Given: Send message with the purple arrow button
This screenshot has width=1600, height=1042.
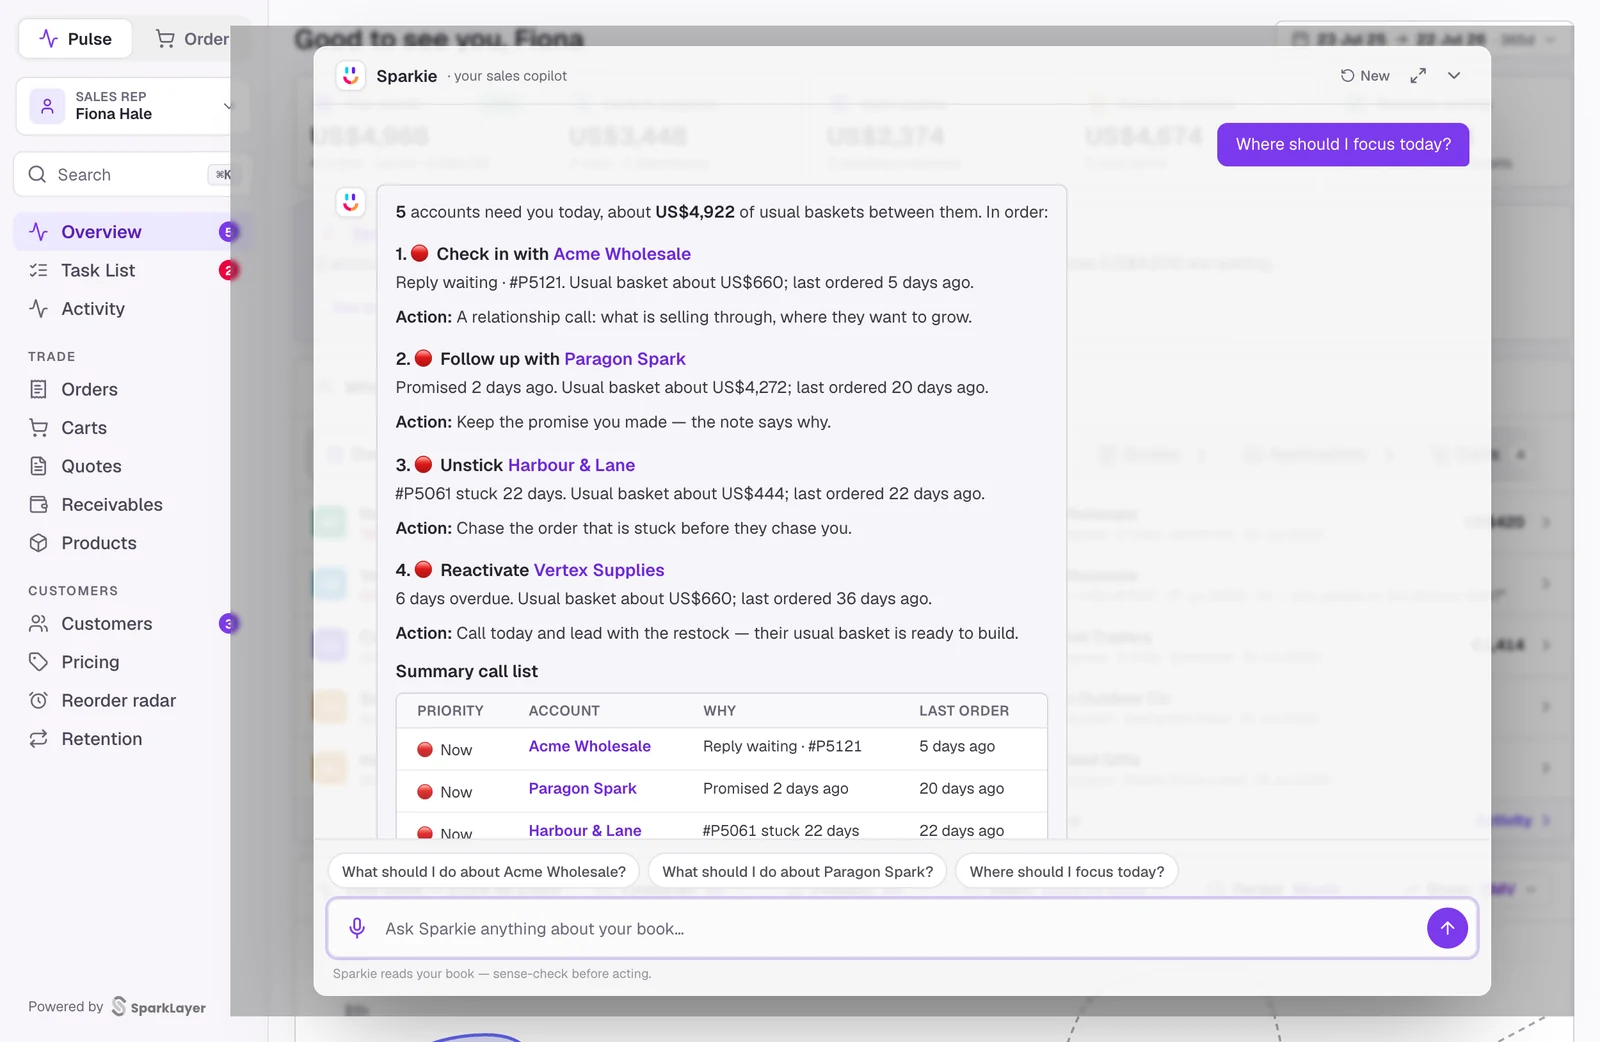Looking at the screenshot, I should click(x=1447, y=929).
